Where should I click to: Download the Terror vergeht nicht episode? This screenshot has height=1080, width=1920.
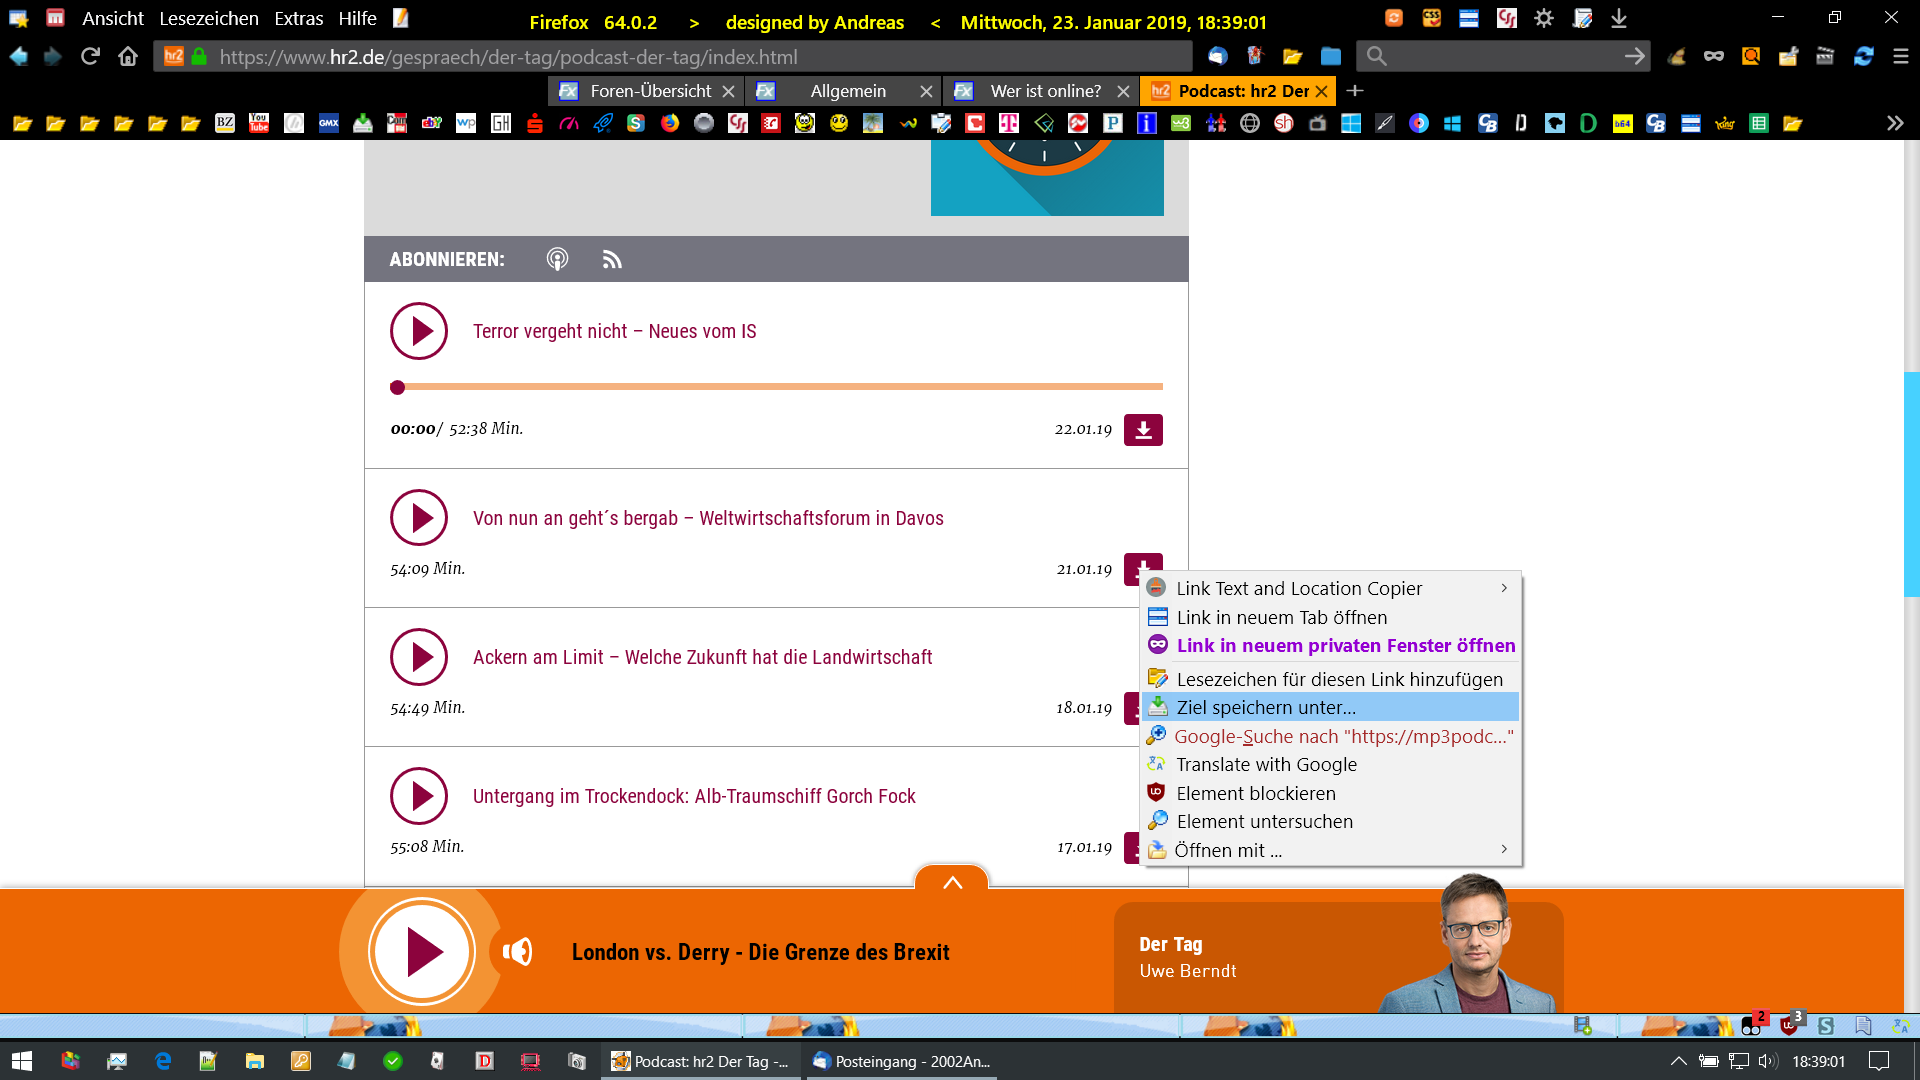click(1143, 430)
